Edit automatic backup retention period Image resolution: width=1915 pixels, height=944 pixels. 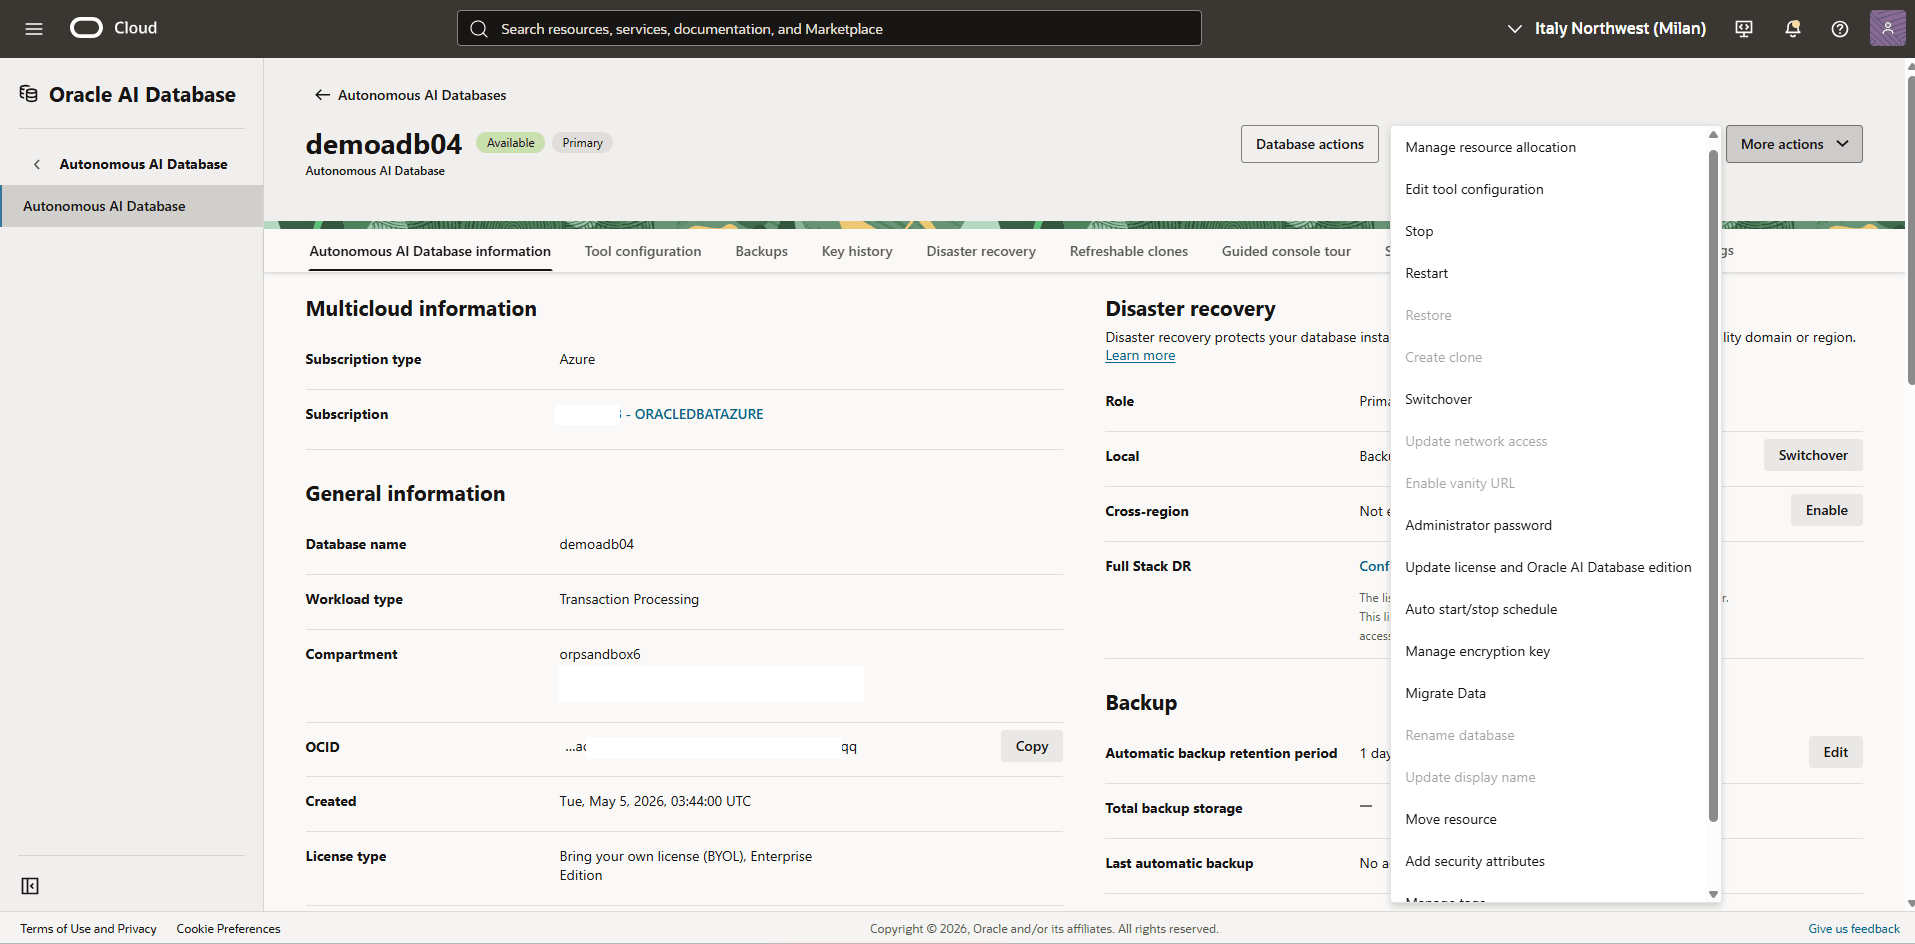point(1836,752)
